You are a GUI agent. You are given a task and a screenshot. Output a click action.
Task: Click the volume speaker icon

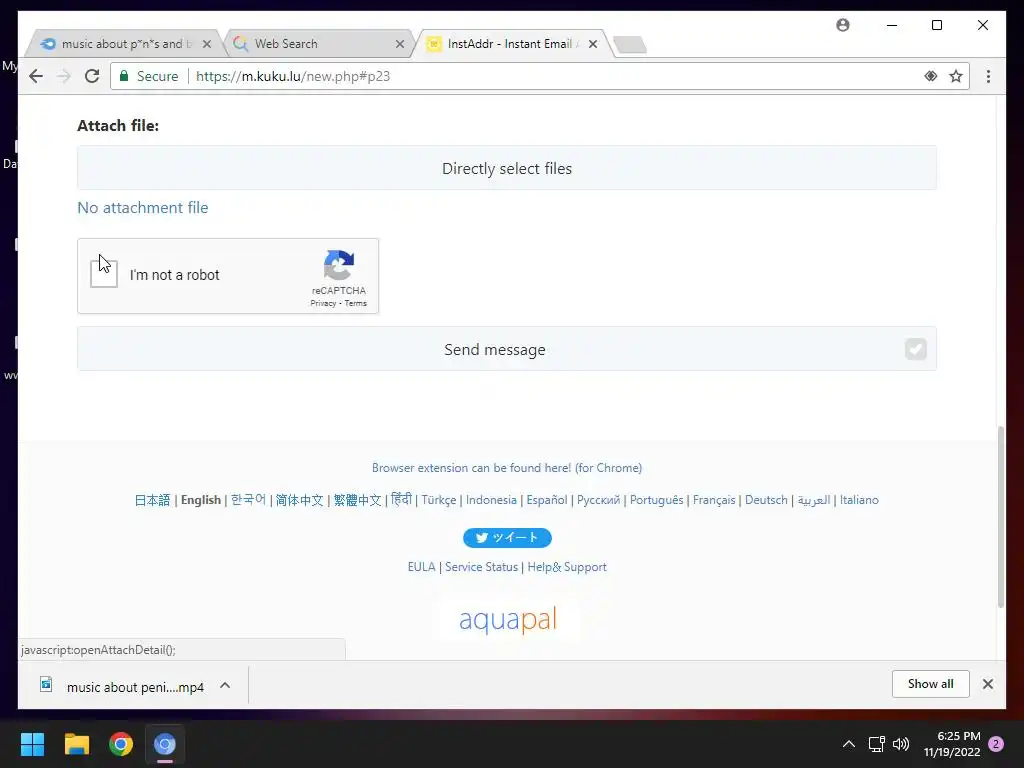901,744
